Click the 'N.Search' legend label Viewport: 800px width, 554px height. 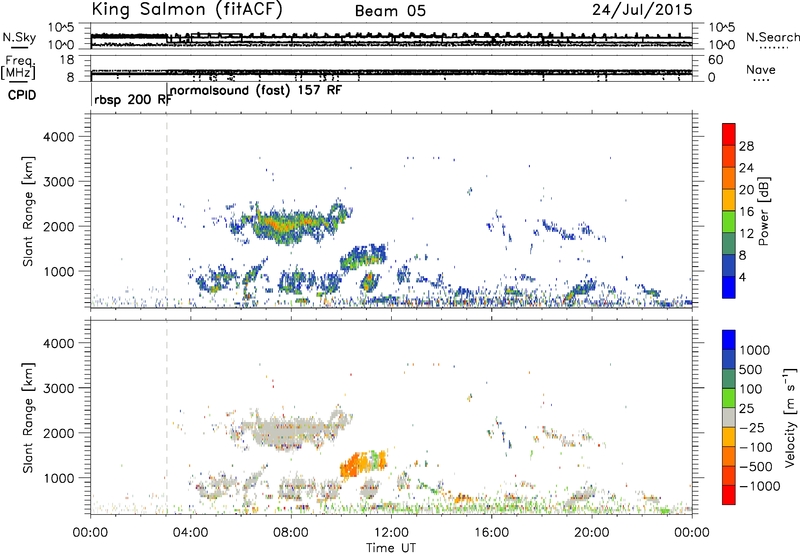[x=772, y=37]
